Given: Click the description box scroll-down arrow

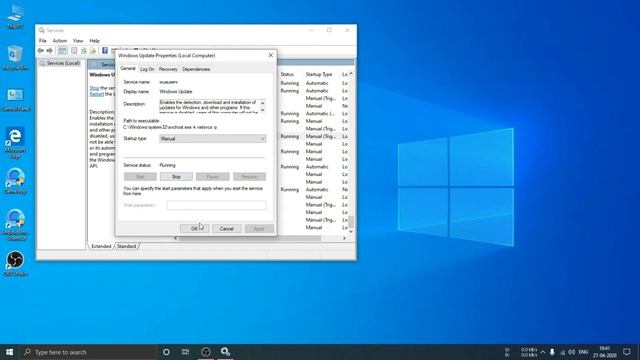Looking at the screenshot, I should (262, 110).
